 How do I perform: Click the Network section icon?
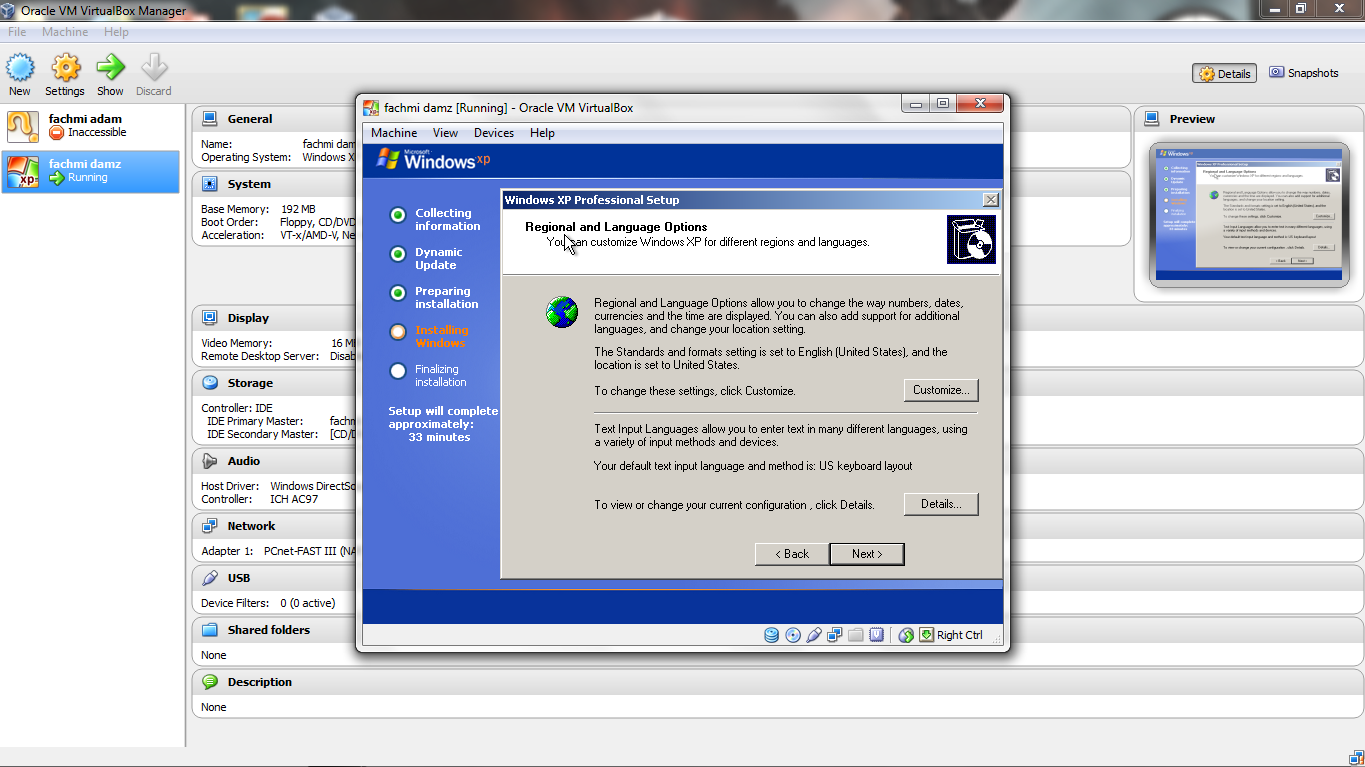[210, 526]
